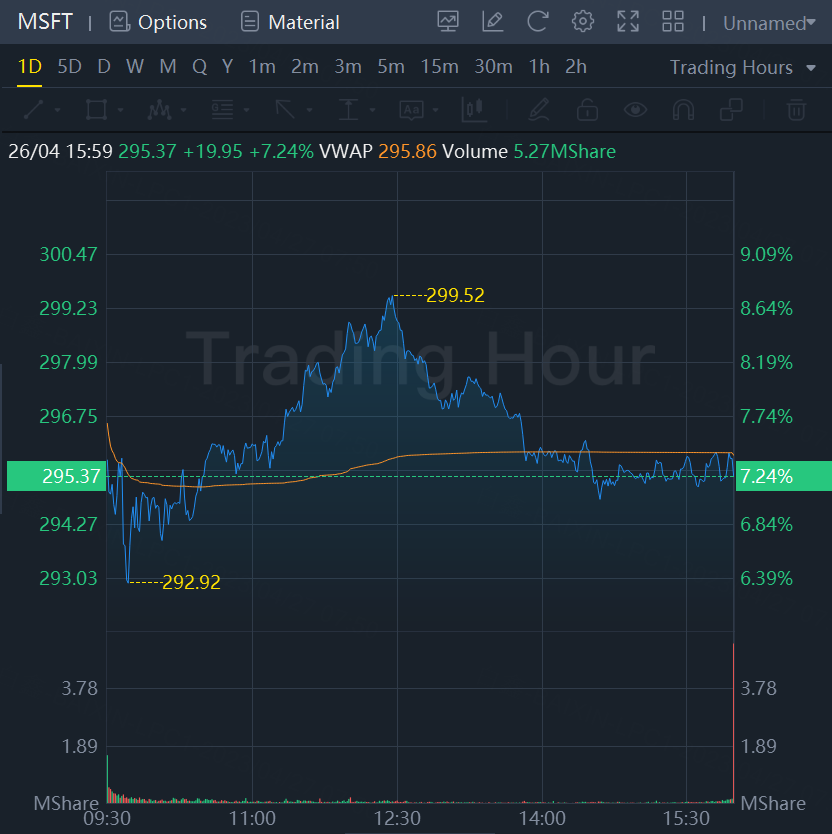The width and height of the screenshot is (832, 834).
Task: Expand the rectangle shape tool dropdown arrow
Action: tap(121, 110)
